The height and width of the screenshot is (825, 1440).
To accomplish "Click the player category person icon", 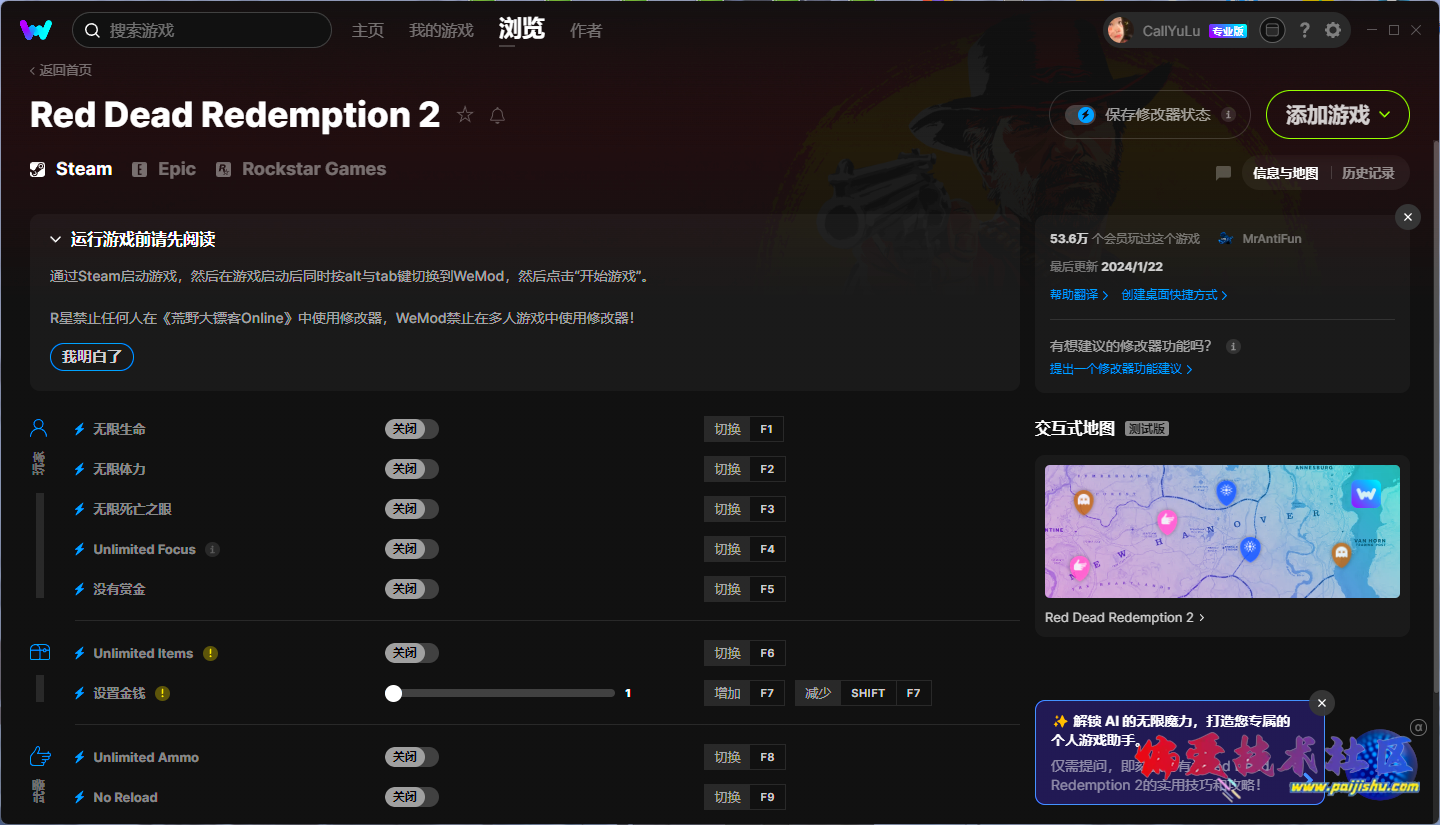I will coord(39,429).
